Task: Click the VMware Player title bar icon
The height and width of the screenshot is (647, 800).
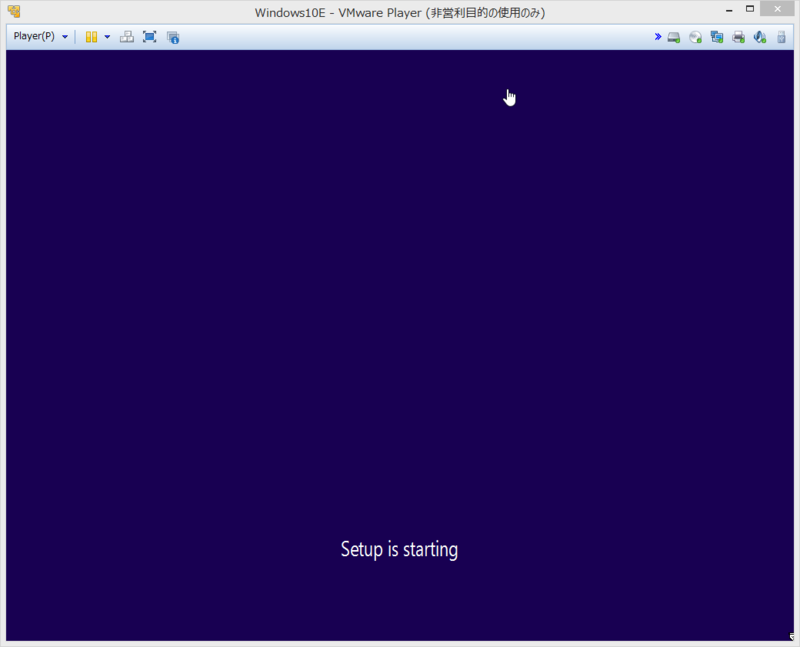Action: 14,11
